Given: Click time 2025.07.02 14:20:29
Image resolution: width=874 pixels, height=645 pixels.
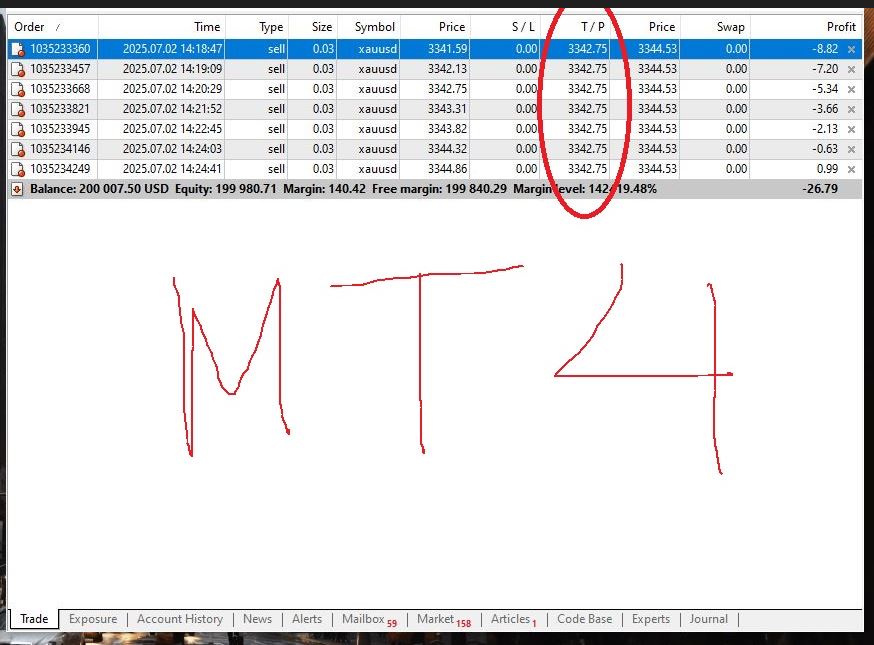Looking at the screenshot, I should click(172, 89).
